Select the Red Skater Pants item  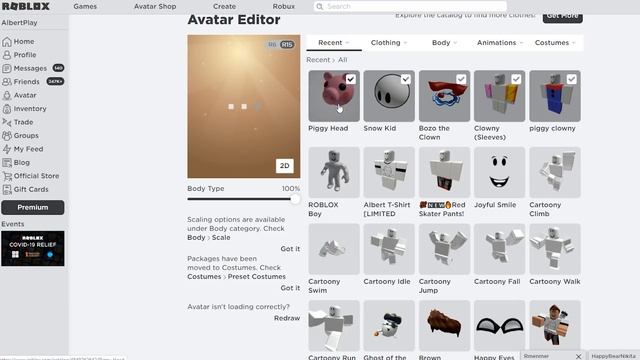(x=444, y=173)
